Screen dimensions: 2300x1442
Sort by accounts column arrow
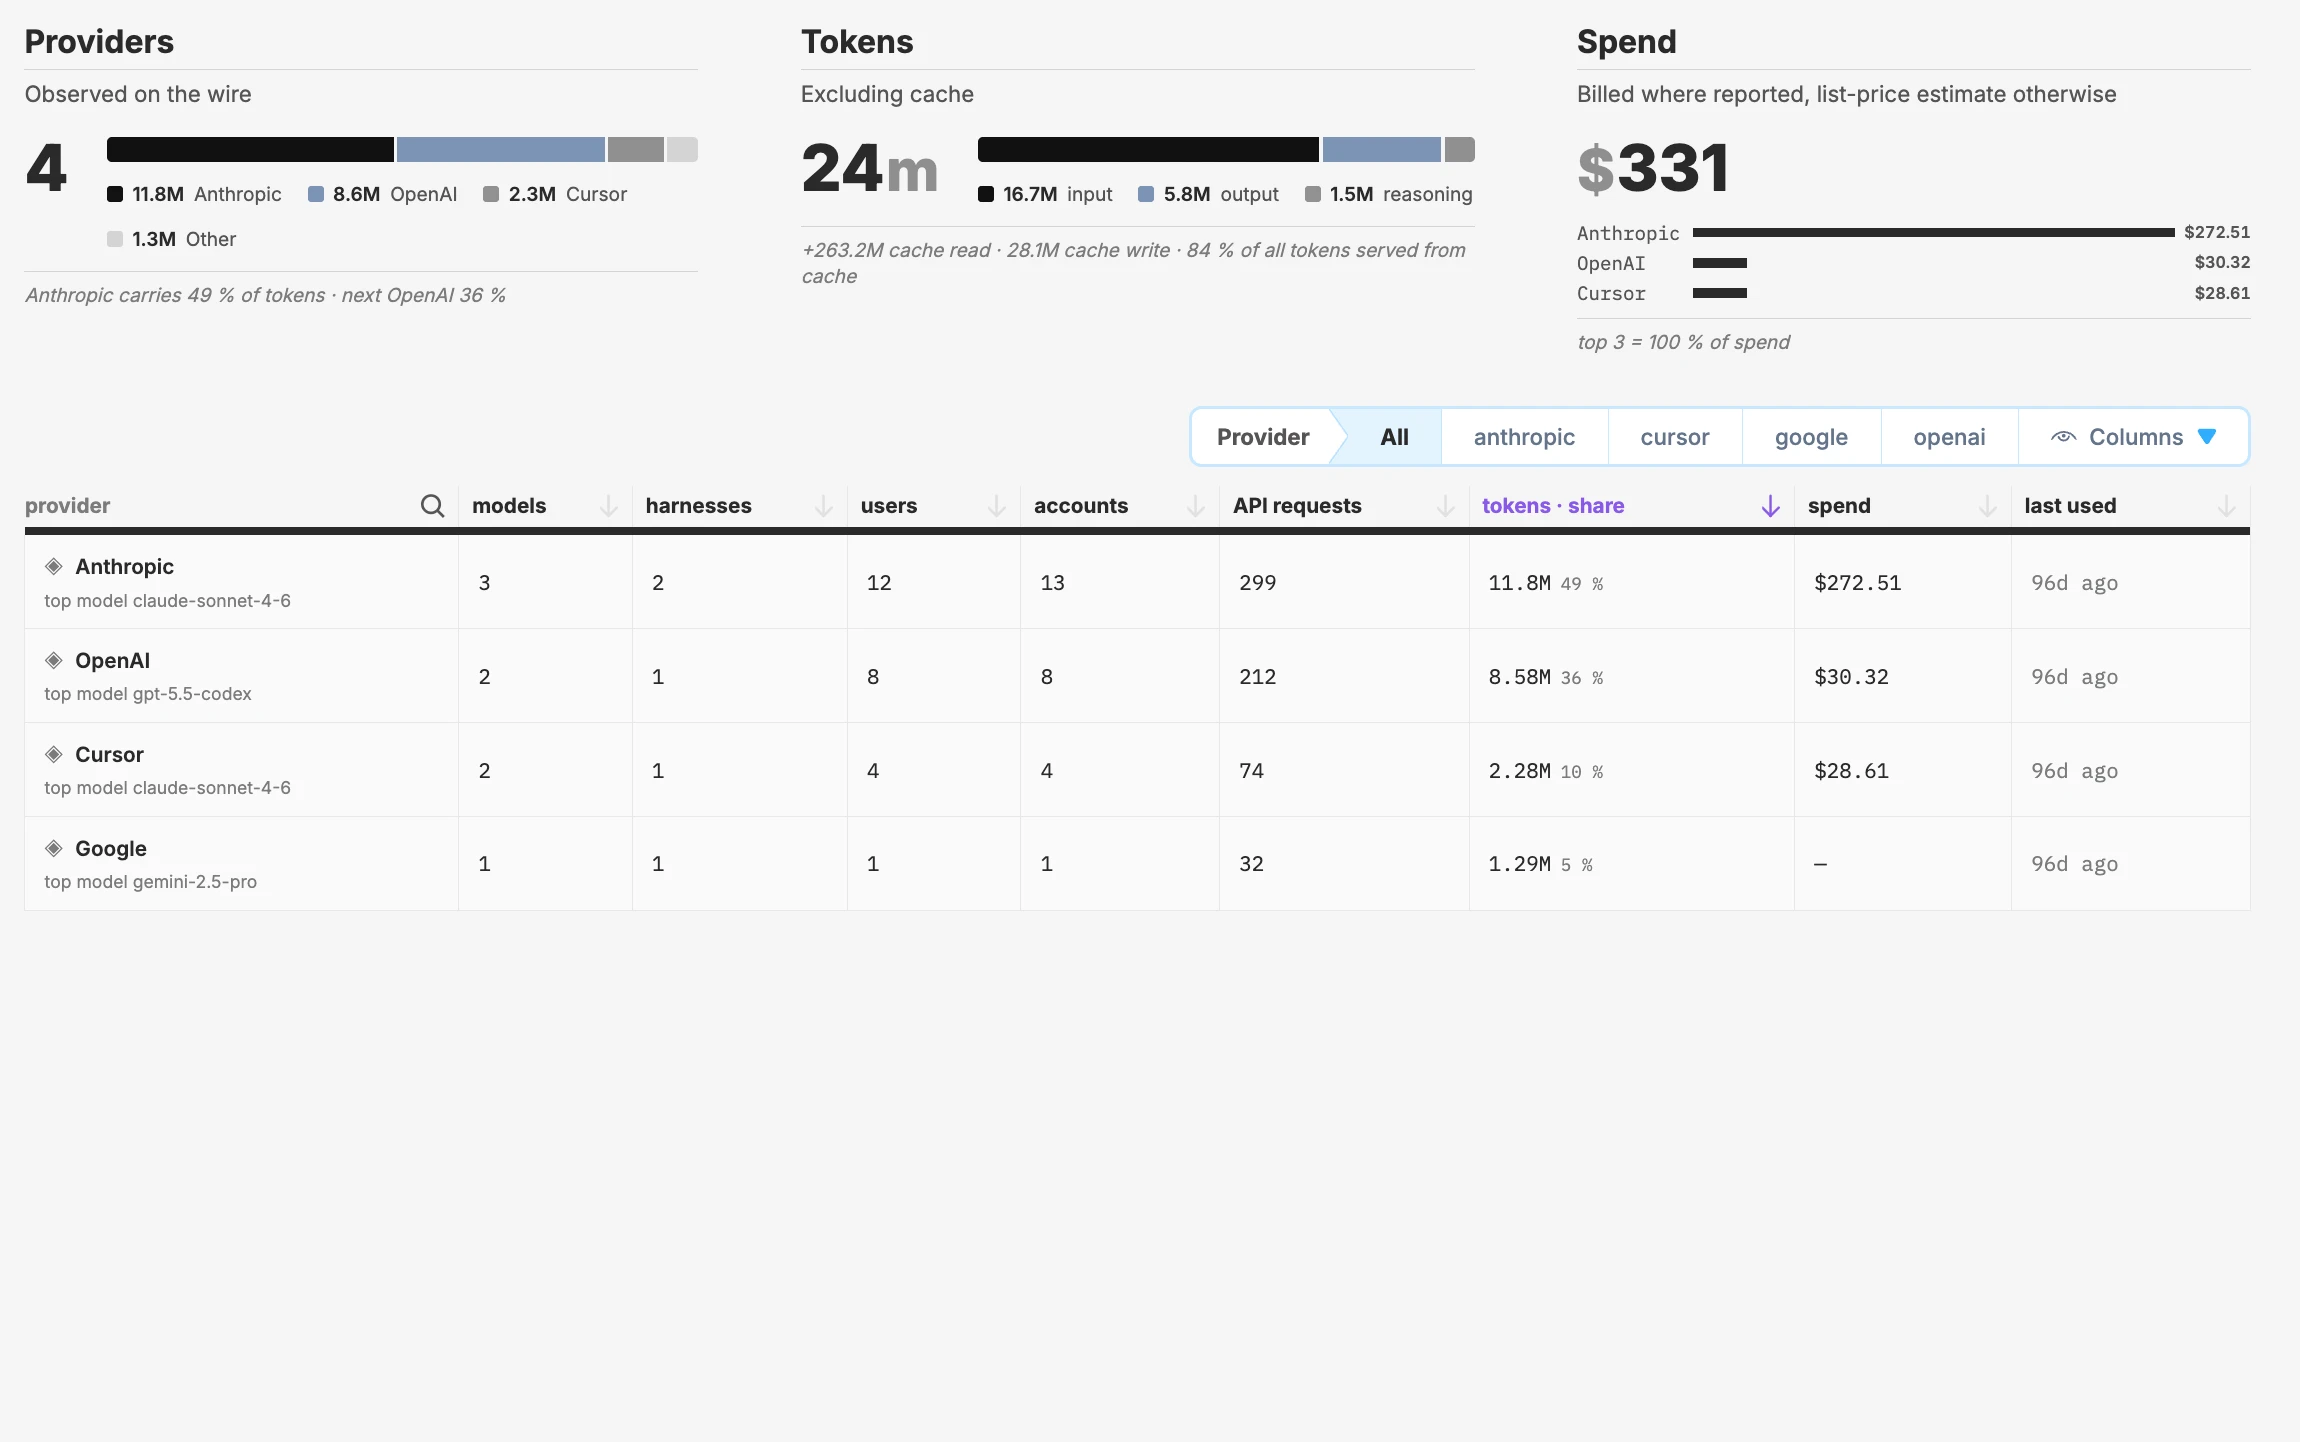(x=1195, y=506)
